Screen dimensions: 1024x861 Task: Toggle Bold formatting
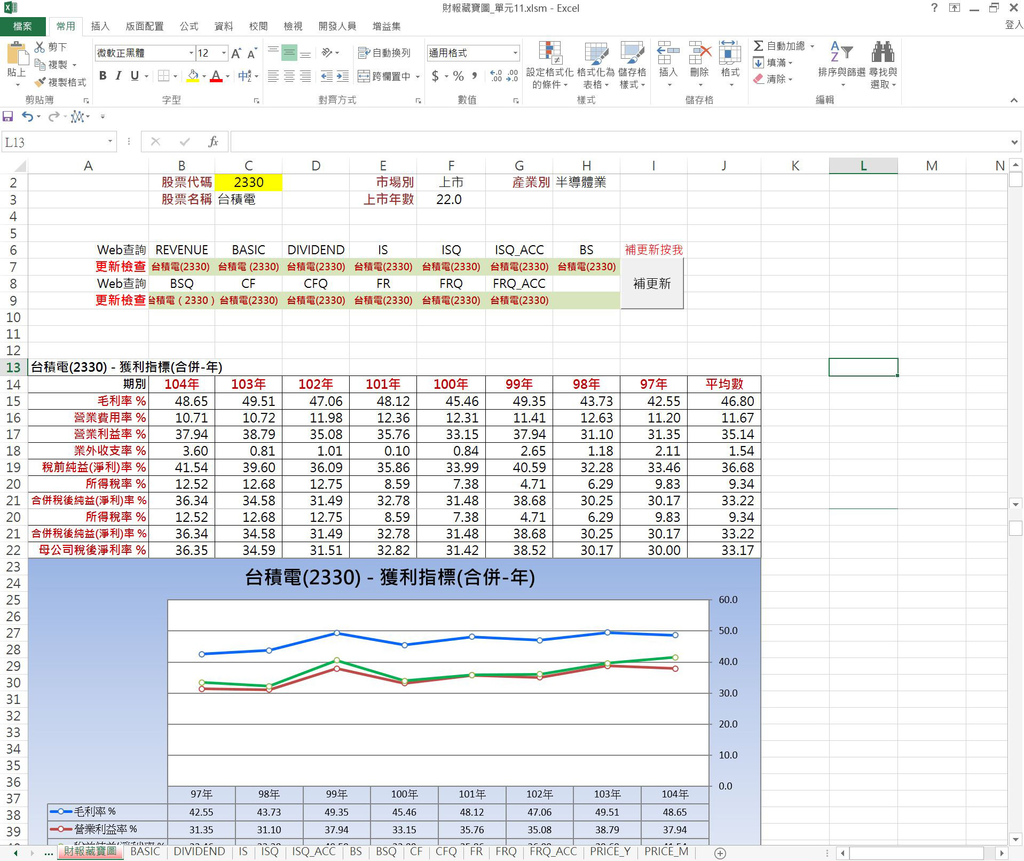pyautogui.click(x=103, y=76)
